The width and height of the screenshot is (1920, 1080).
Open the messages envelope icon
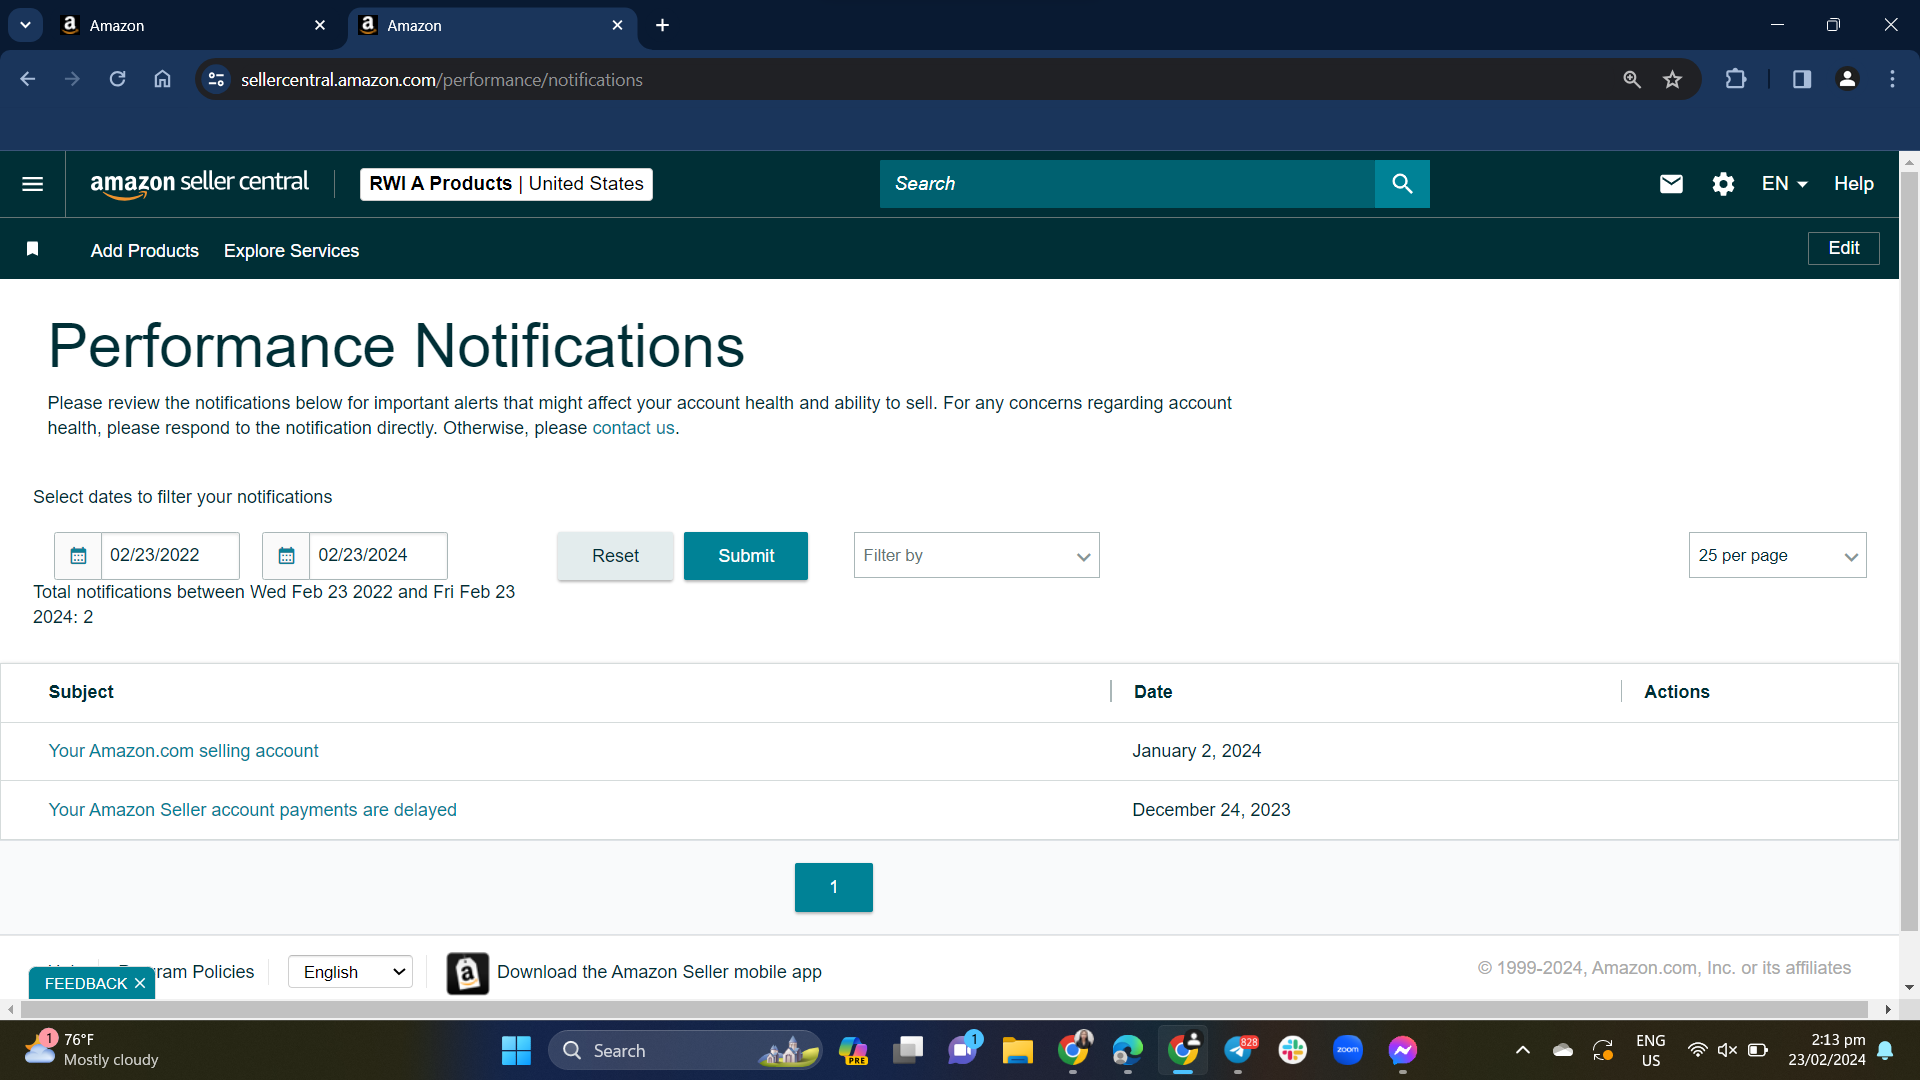coord(1671,184)
